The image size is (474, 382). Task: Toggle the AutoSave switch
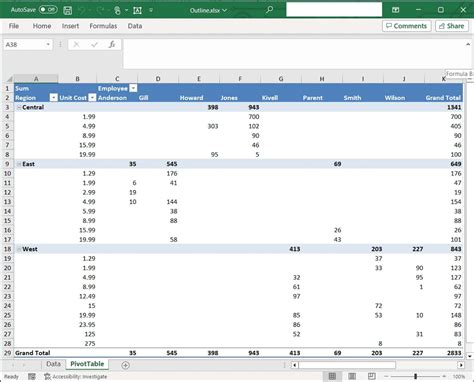(x=48, y=10)
